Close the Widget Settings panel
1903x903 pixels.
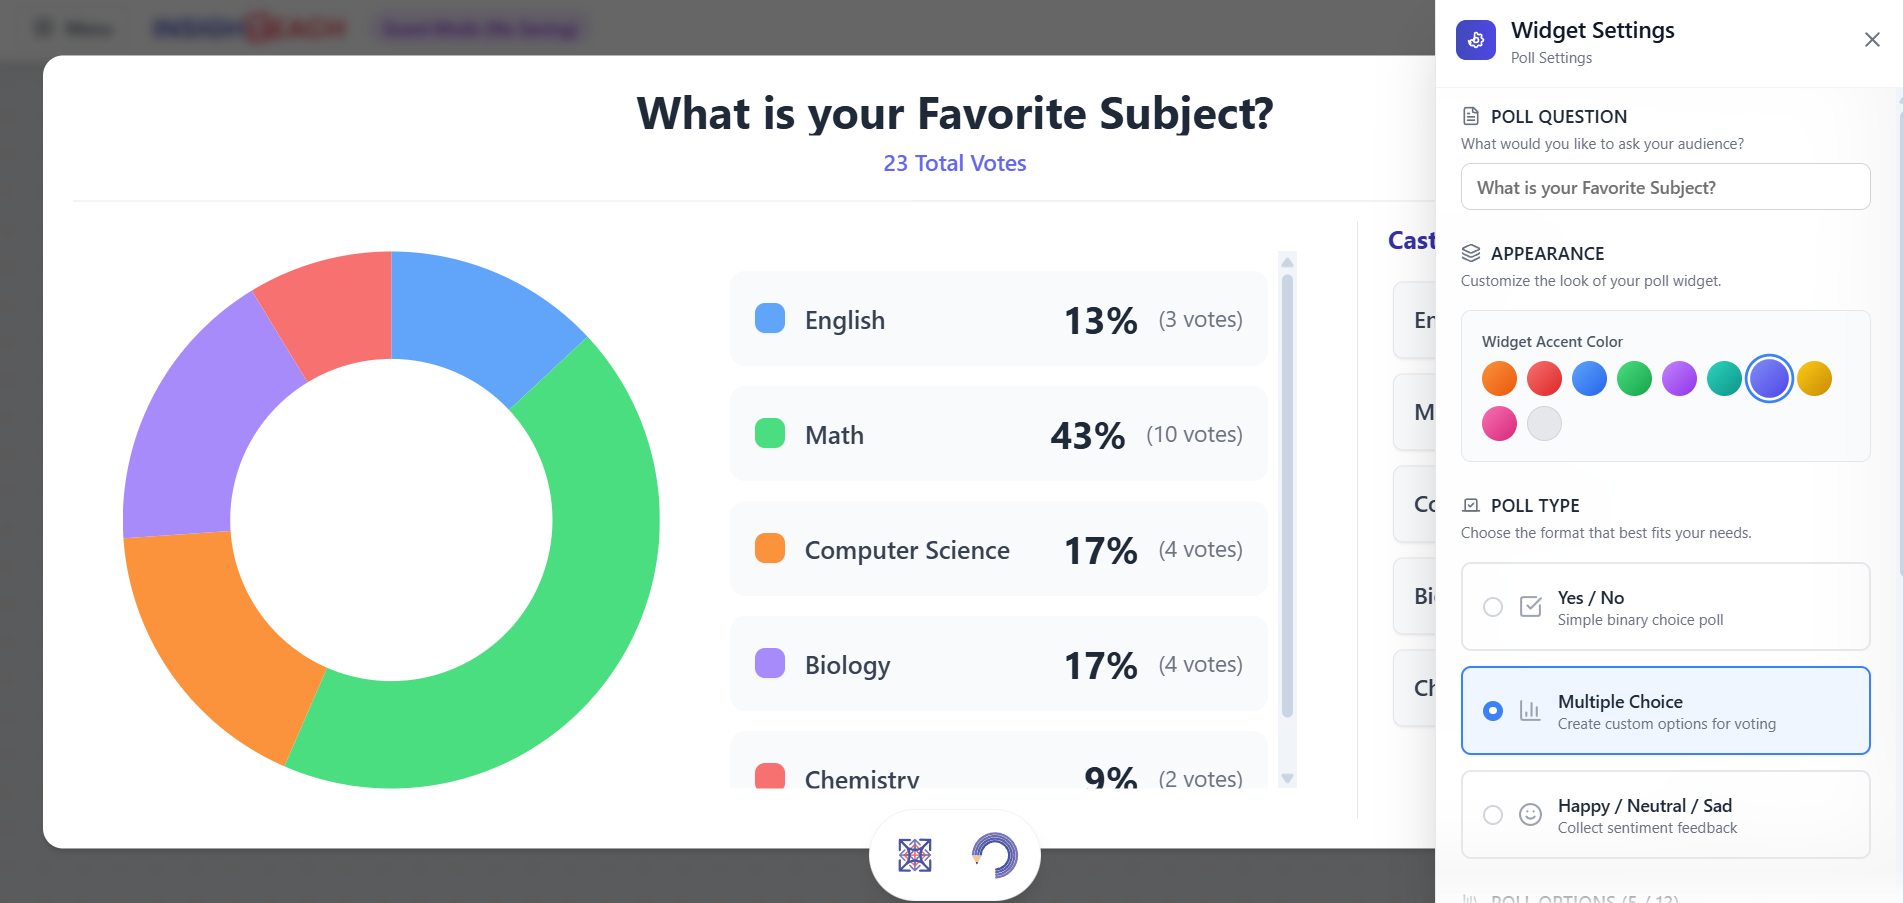1872,40
